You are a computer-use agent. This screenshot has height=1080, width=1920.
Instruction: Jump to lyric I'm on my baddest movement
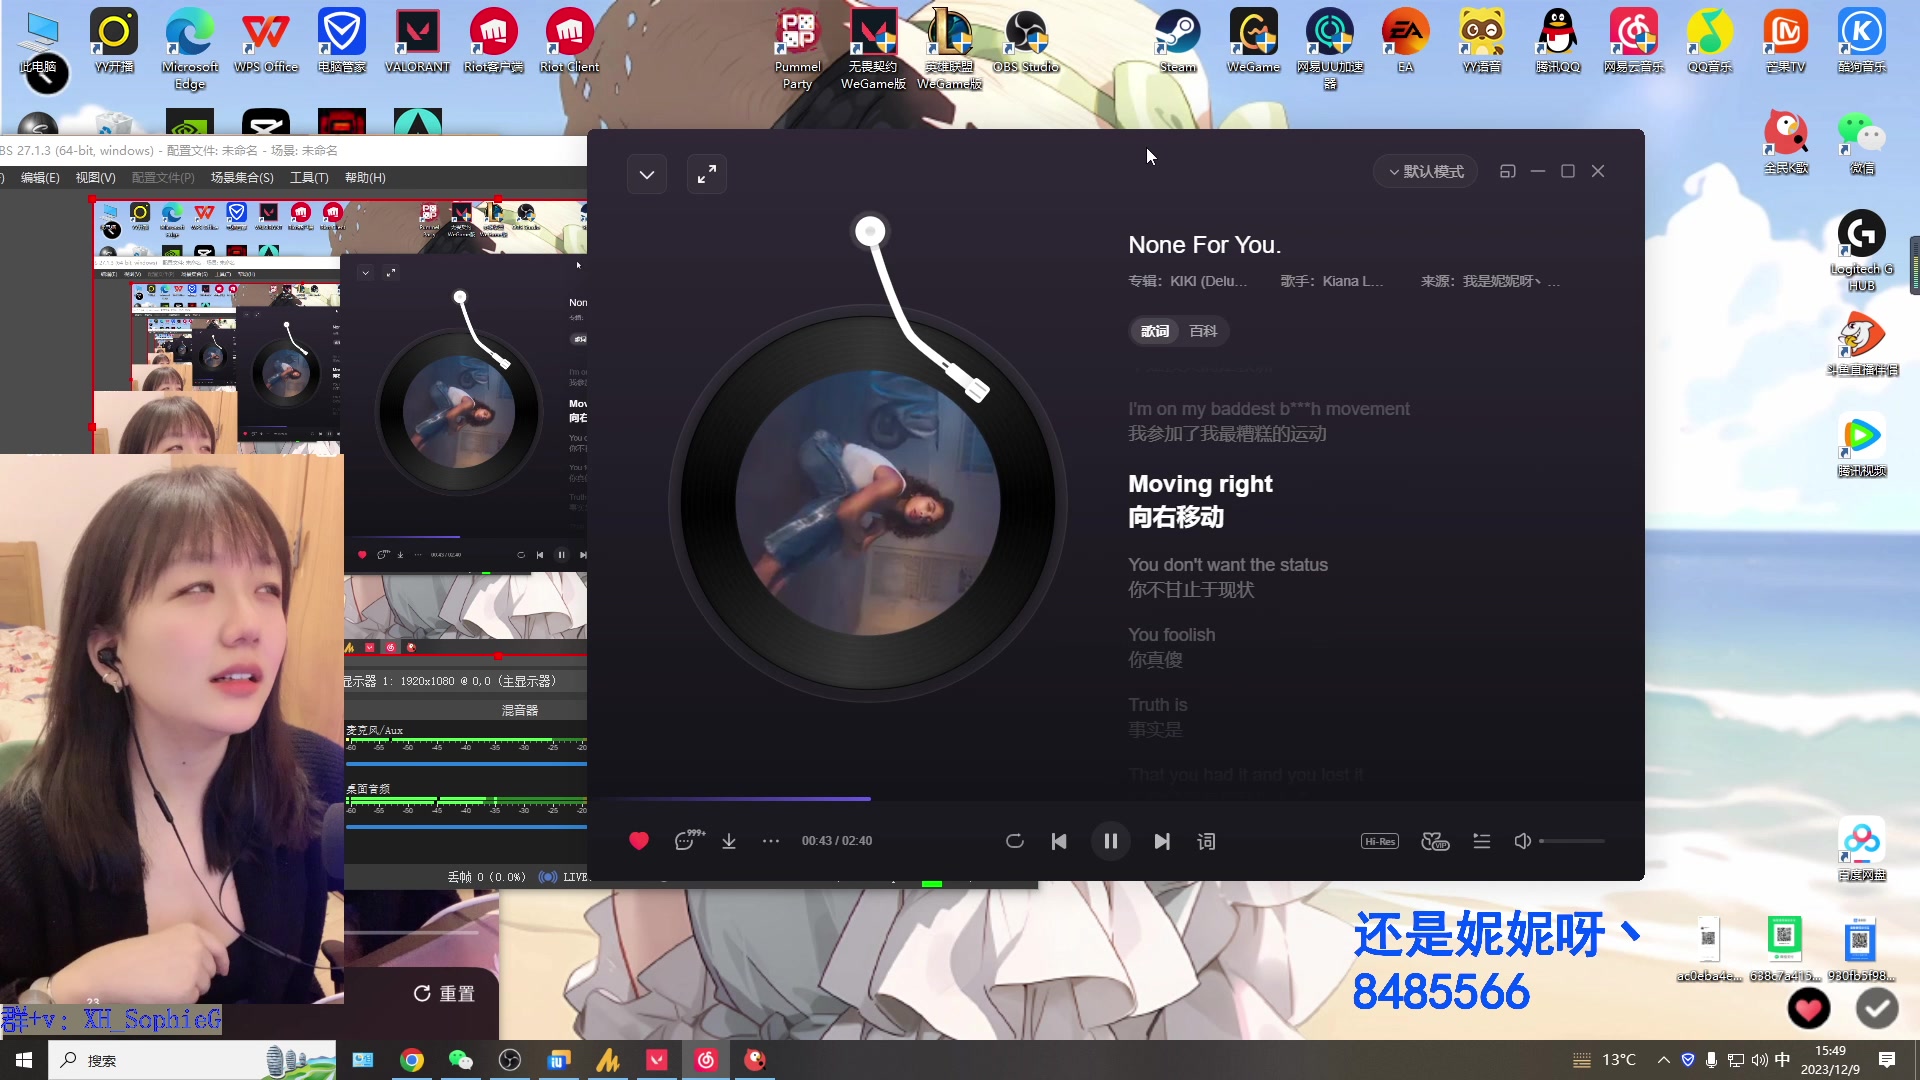1269,409
